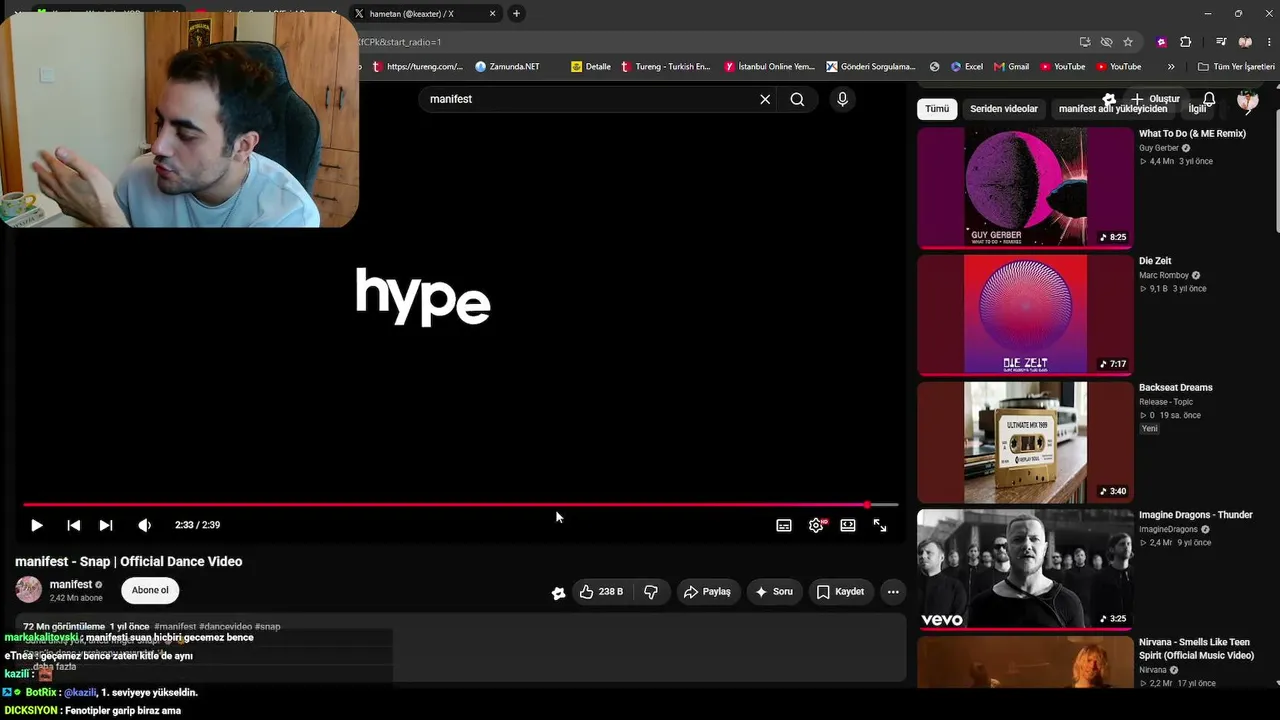Select the Seriden videolar filter chip

coord(1004,109)
